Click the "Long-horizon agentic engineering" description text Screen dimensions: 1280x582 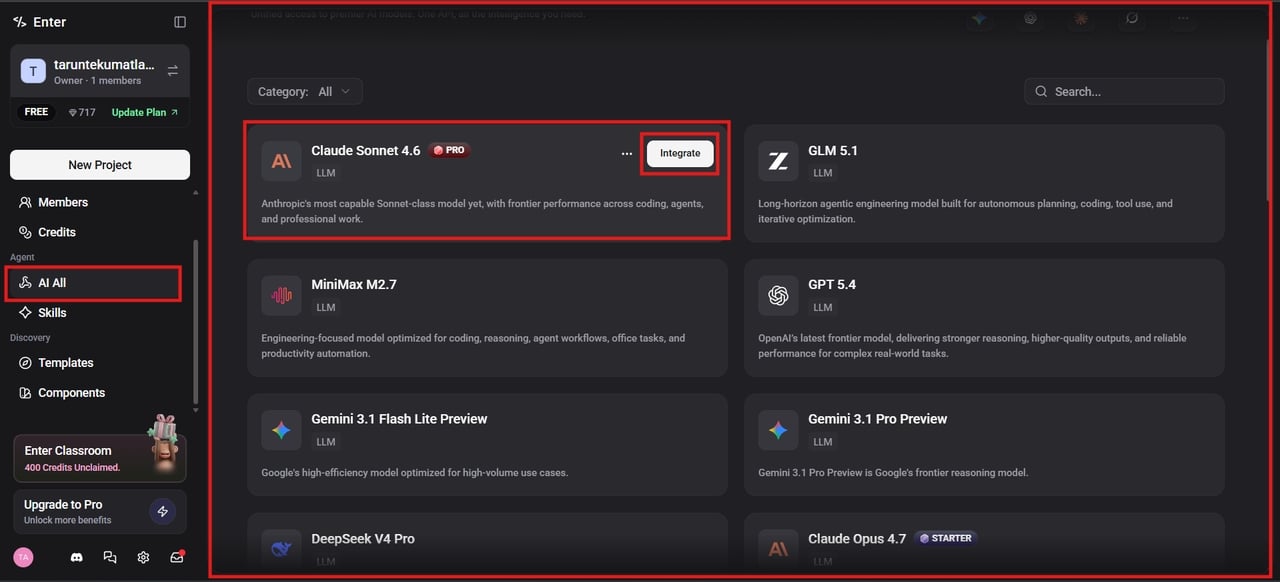965,211
